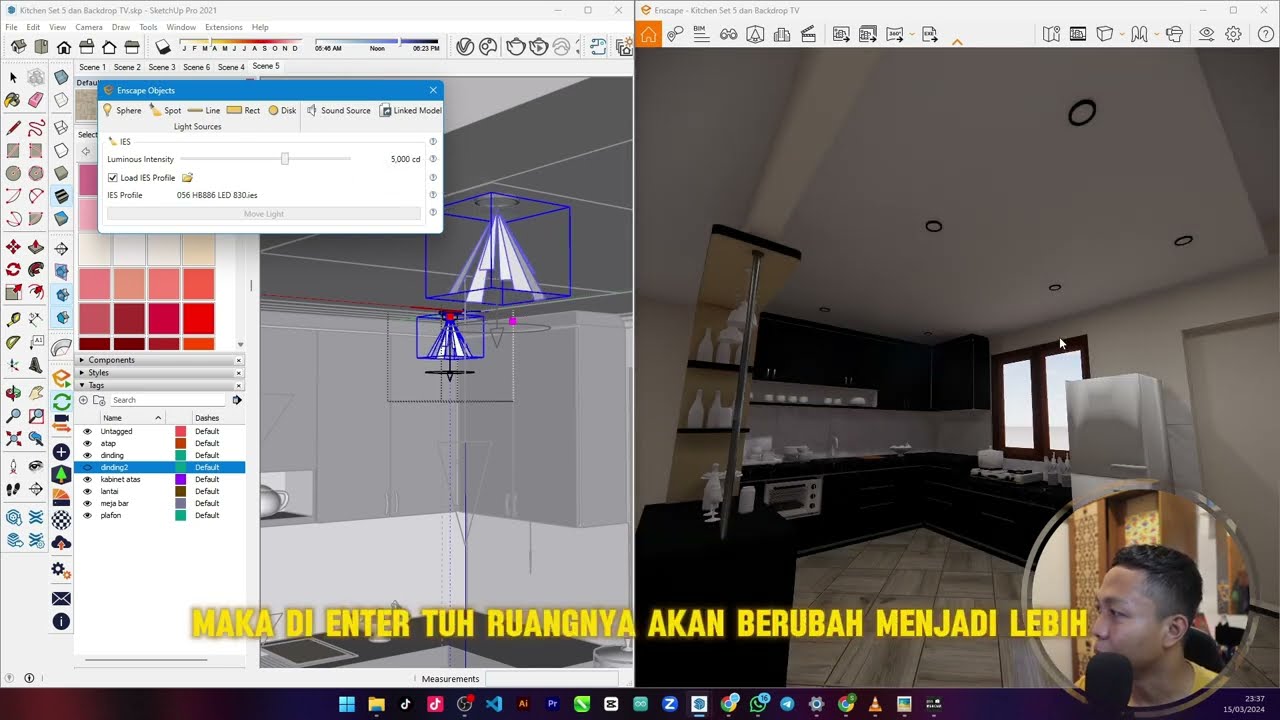Hide the Untagged tag visibility
This screenshot has width=1280, height=720.
coord(87,431)
